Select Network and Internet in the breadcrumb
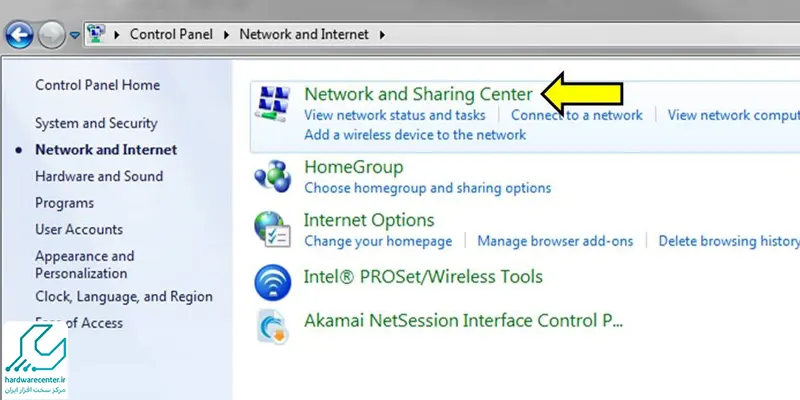The width and height of the screenshot is (800, 400). (304, 34)
